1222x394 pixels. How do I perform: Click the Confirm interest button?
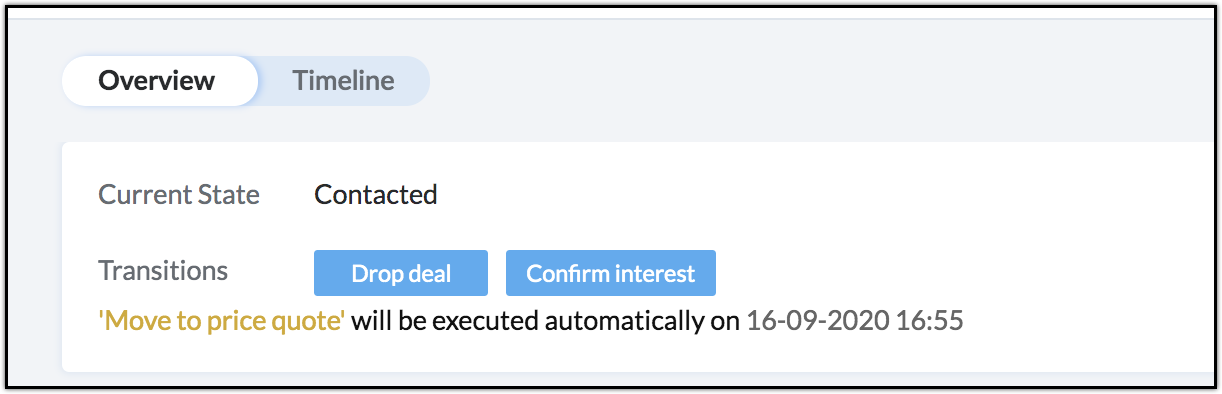611,273
